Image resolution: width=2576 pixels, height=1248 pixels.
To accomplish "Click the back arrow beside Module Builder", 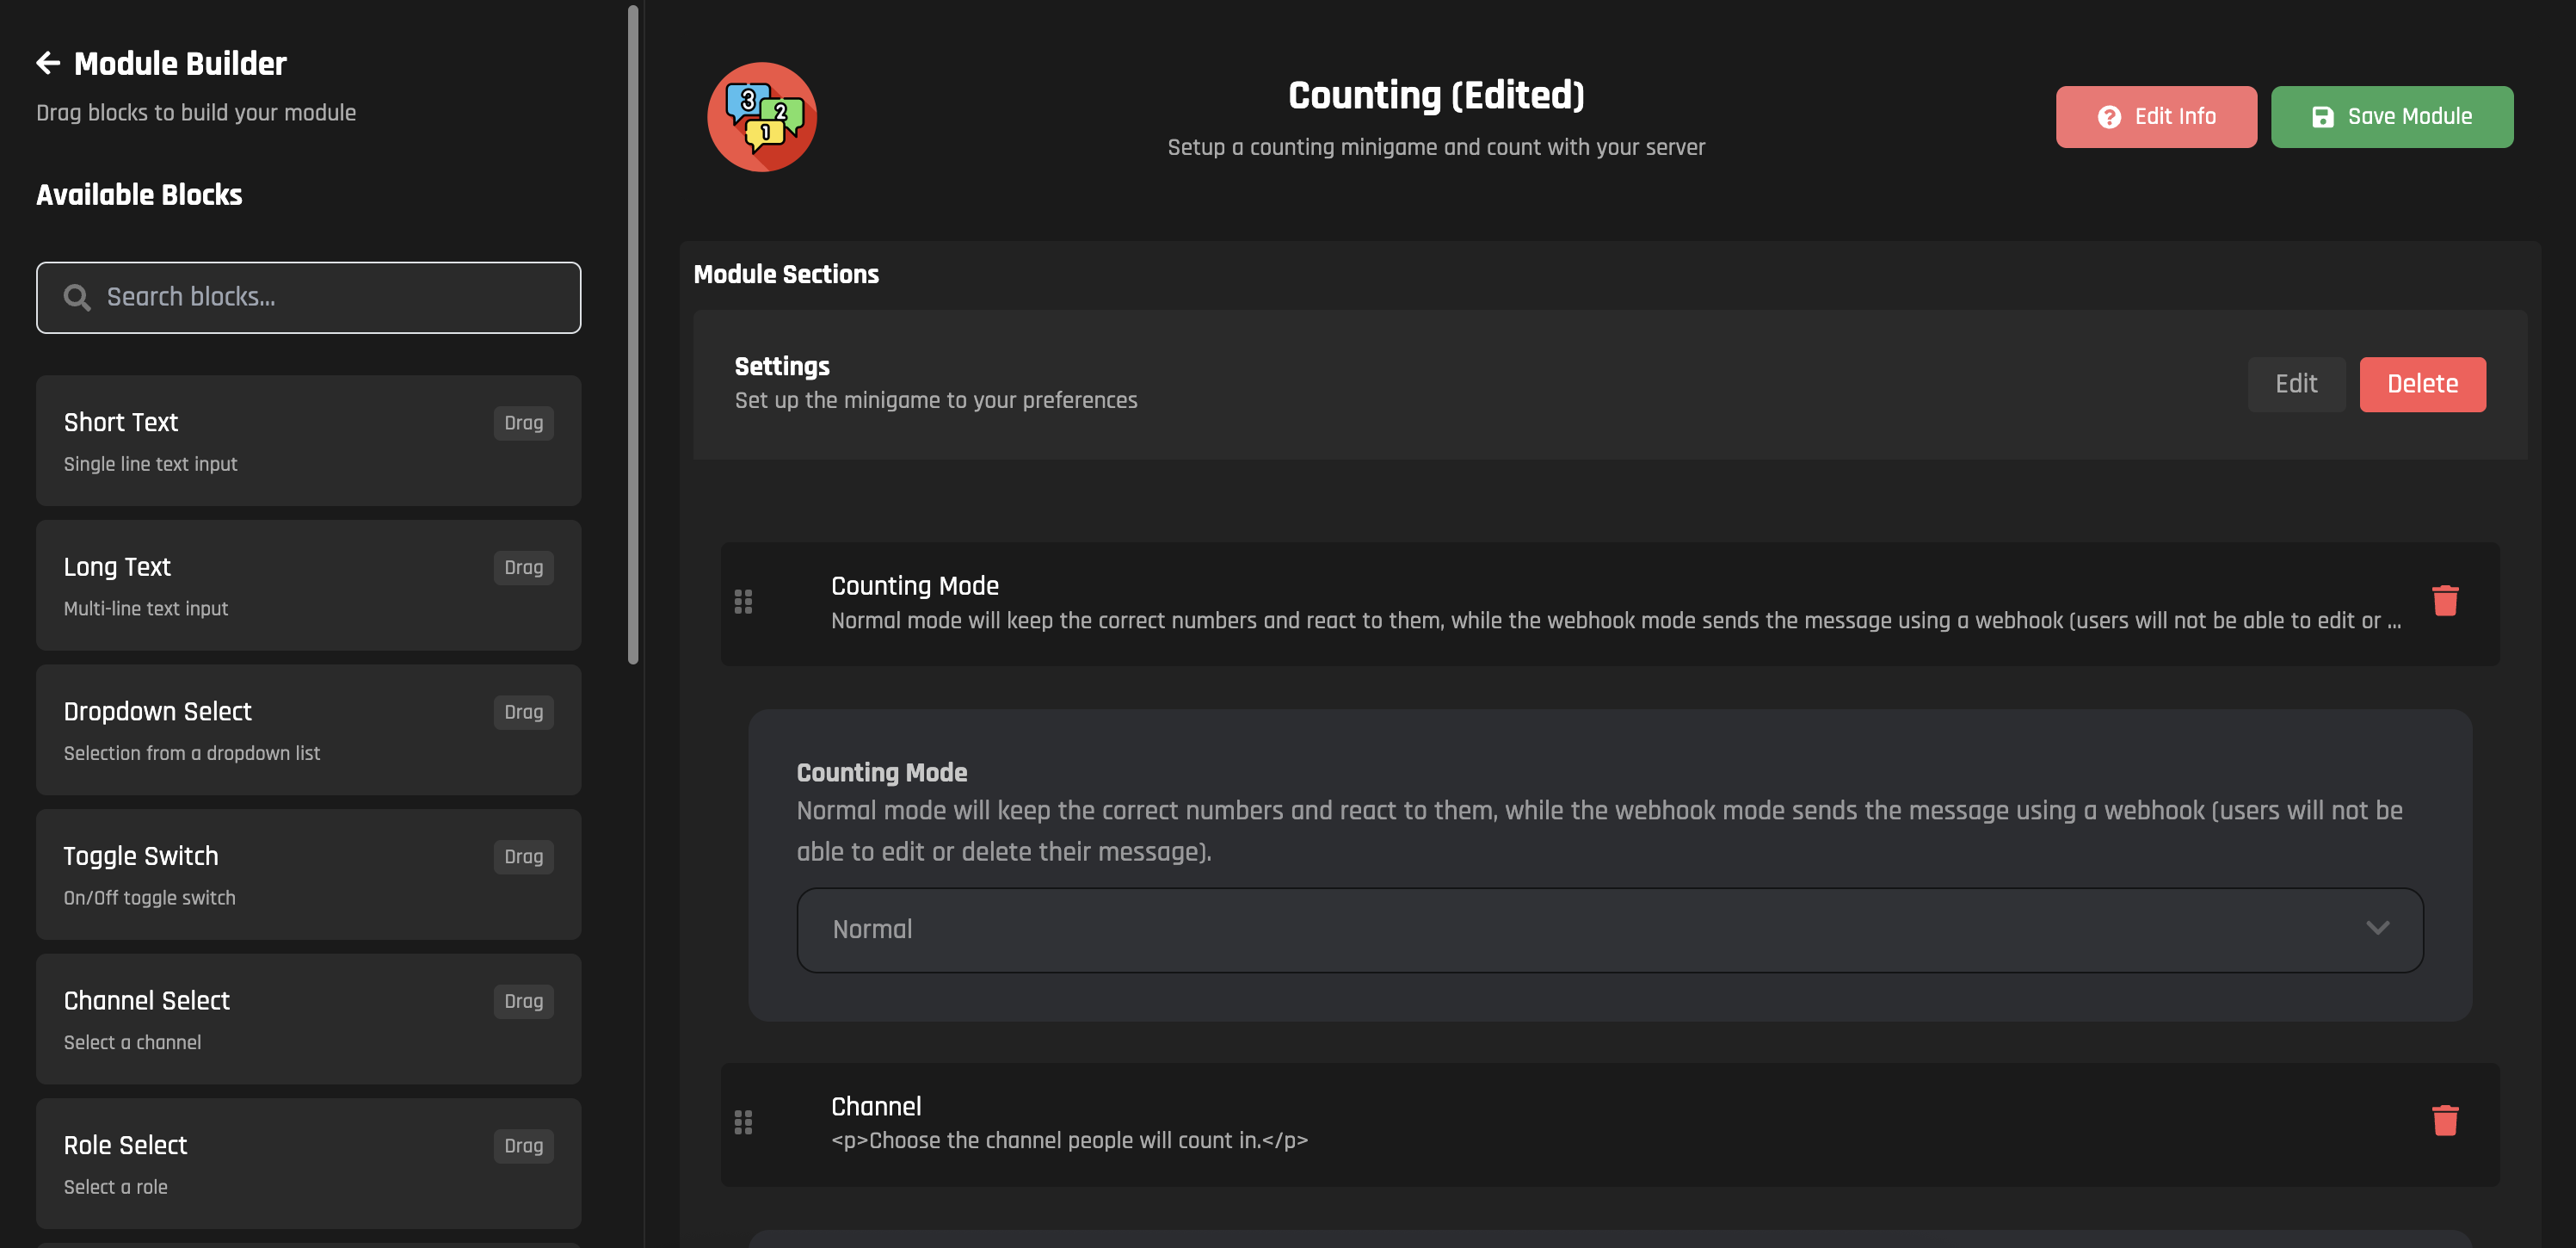I will (48, 64).
